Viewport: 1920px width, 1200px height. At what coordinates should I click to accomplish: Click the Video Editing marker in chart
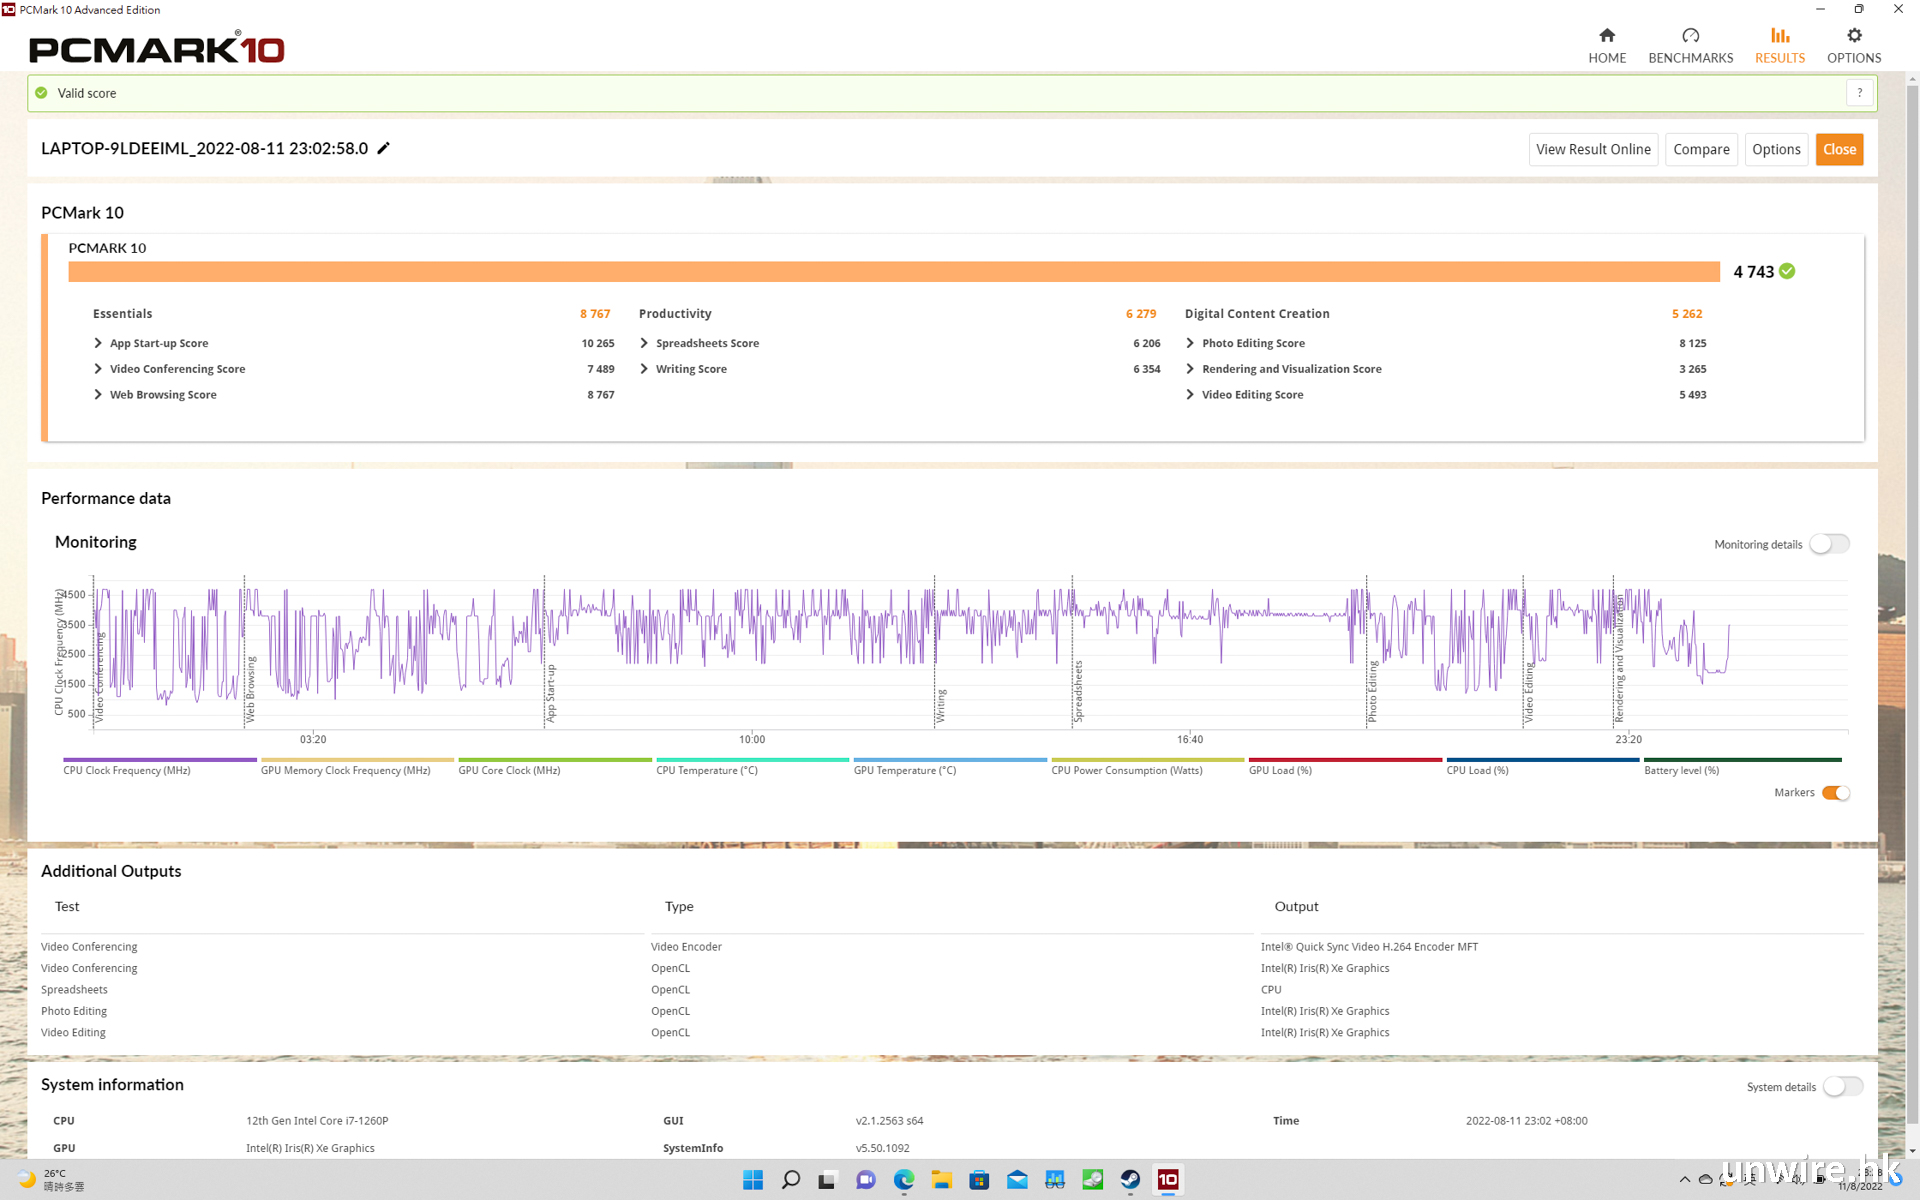(1528, 692)
